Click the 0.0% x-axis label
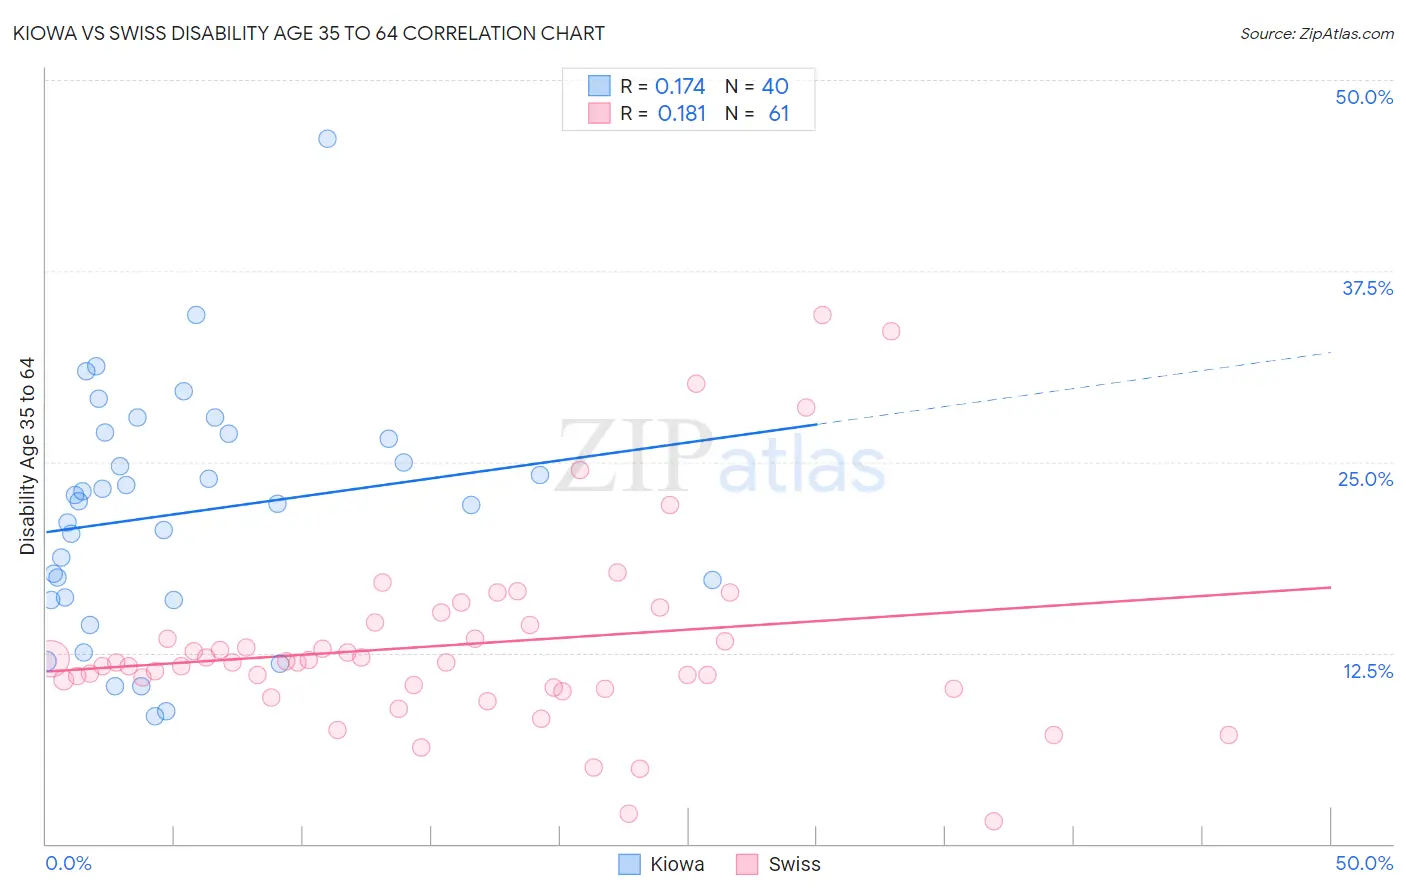 pos(68,863)
